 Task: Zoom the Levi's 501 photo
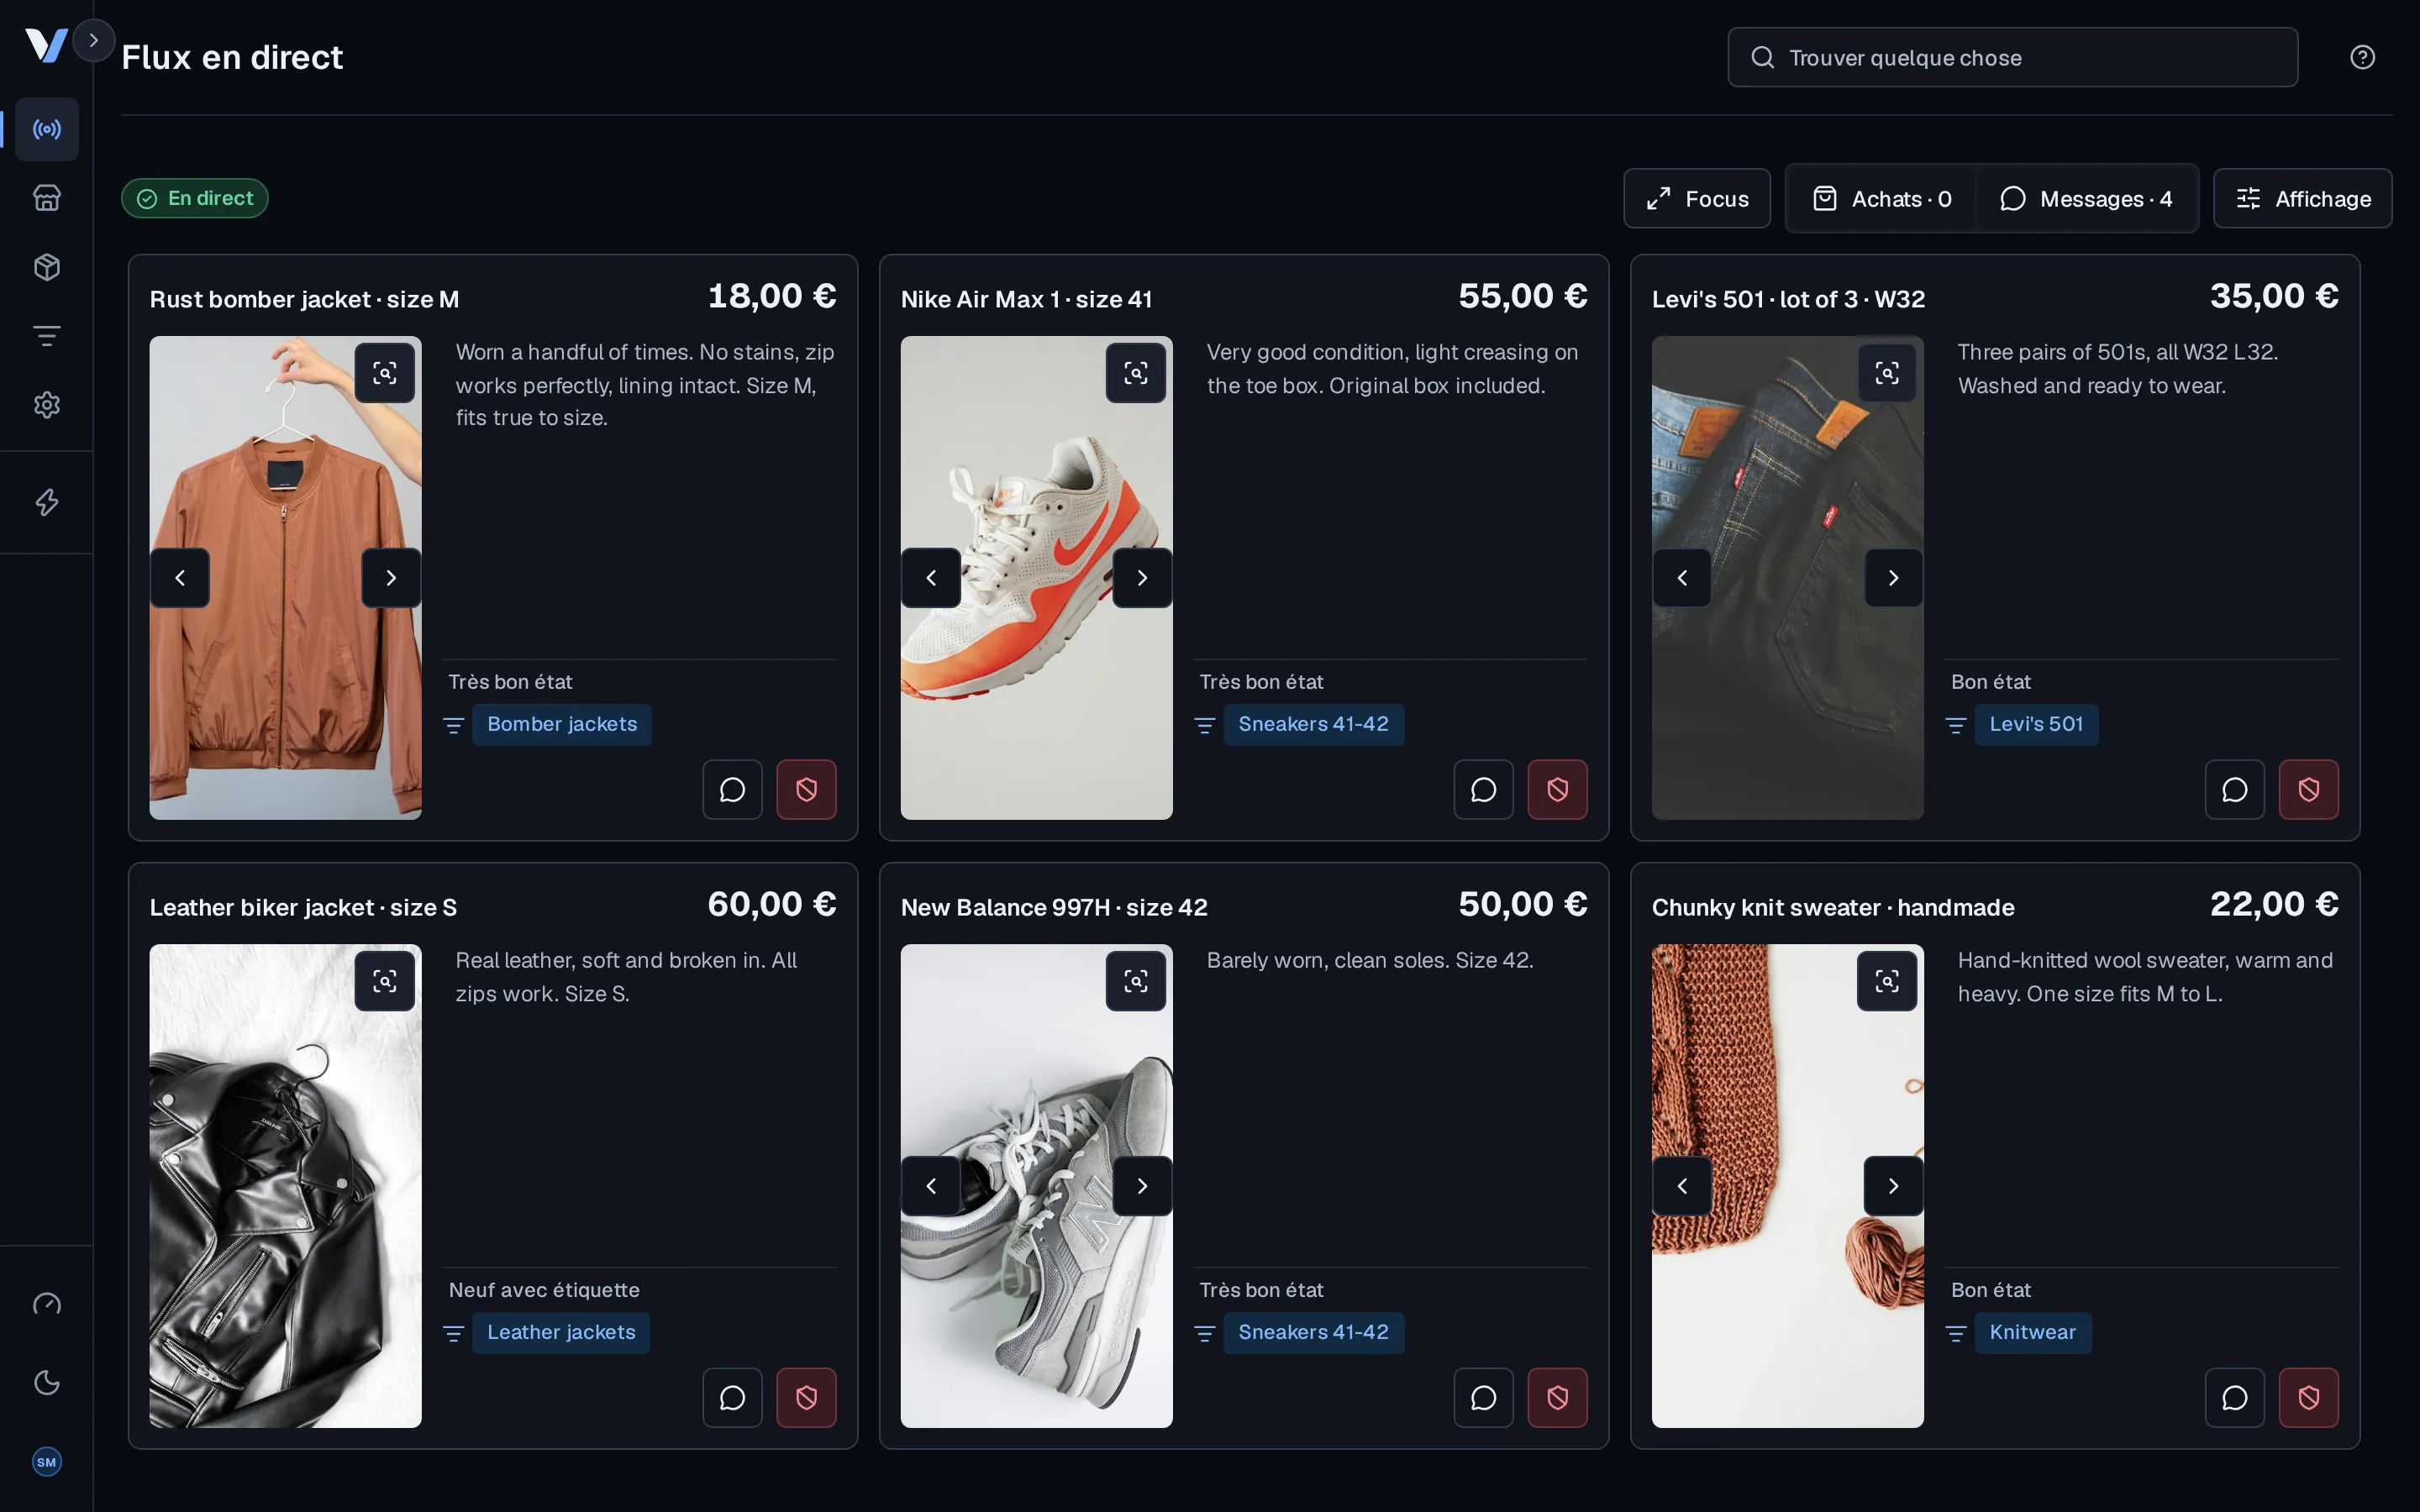(x=1887, y=373)
